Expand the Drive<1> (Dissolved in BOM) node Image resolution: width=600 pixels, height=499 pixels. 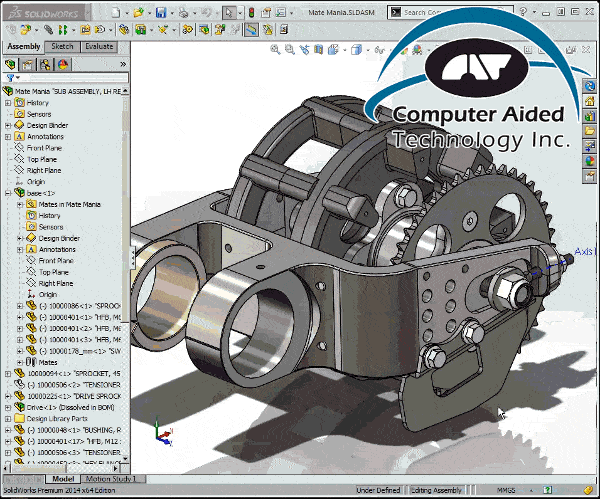click(x=8, y=408)
